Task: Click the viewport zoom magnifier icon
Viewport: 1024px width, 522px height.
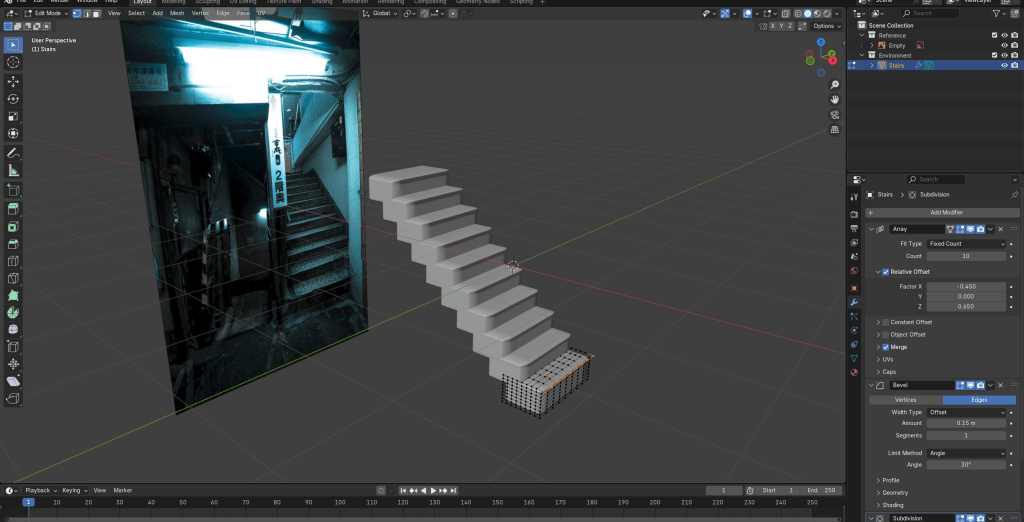Action: click(x=835, y=85)
